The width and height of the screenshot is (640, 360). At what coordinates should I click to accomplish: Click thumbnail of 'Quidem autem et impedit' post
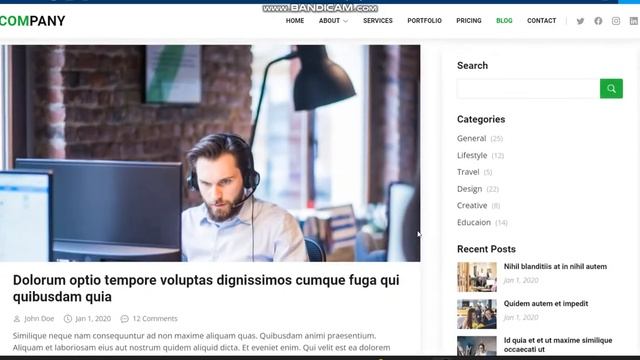point(477,314)
